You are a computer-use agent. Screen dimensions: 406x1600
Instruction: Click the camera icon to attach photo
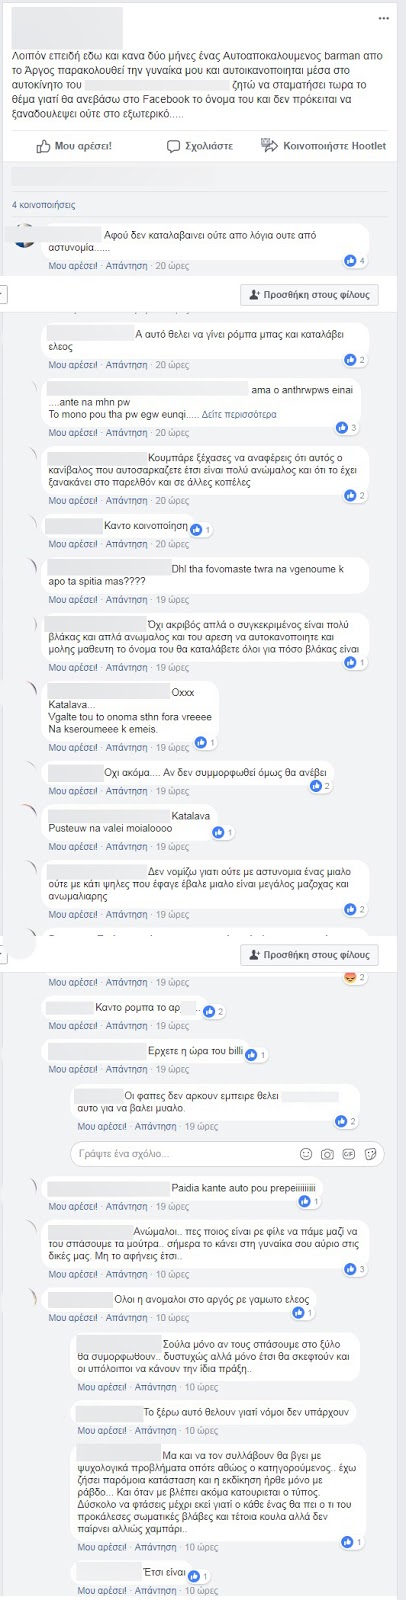coord(327,1154)
